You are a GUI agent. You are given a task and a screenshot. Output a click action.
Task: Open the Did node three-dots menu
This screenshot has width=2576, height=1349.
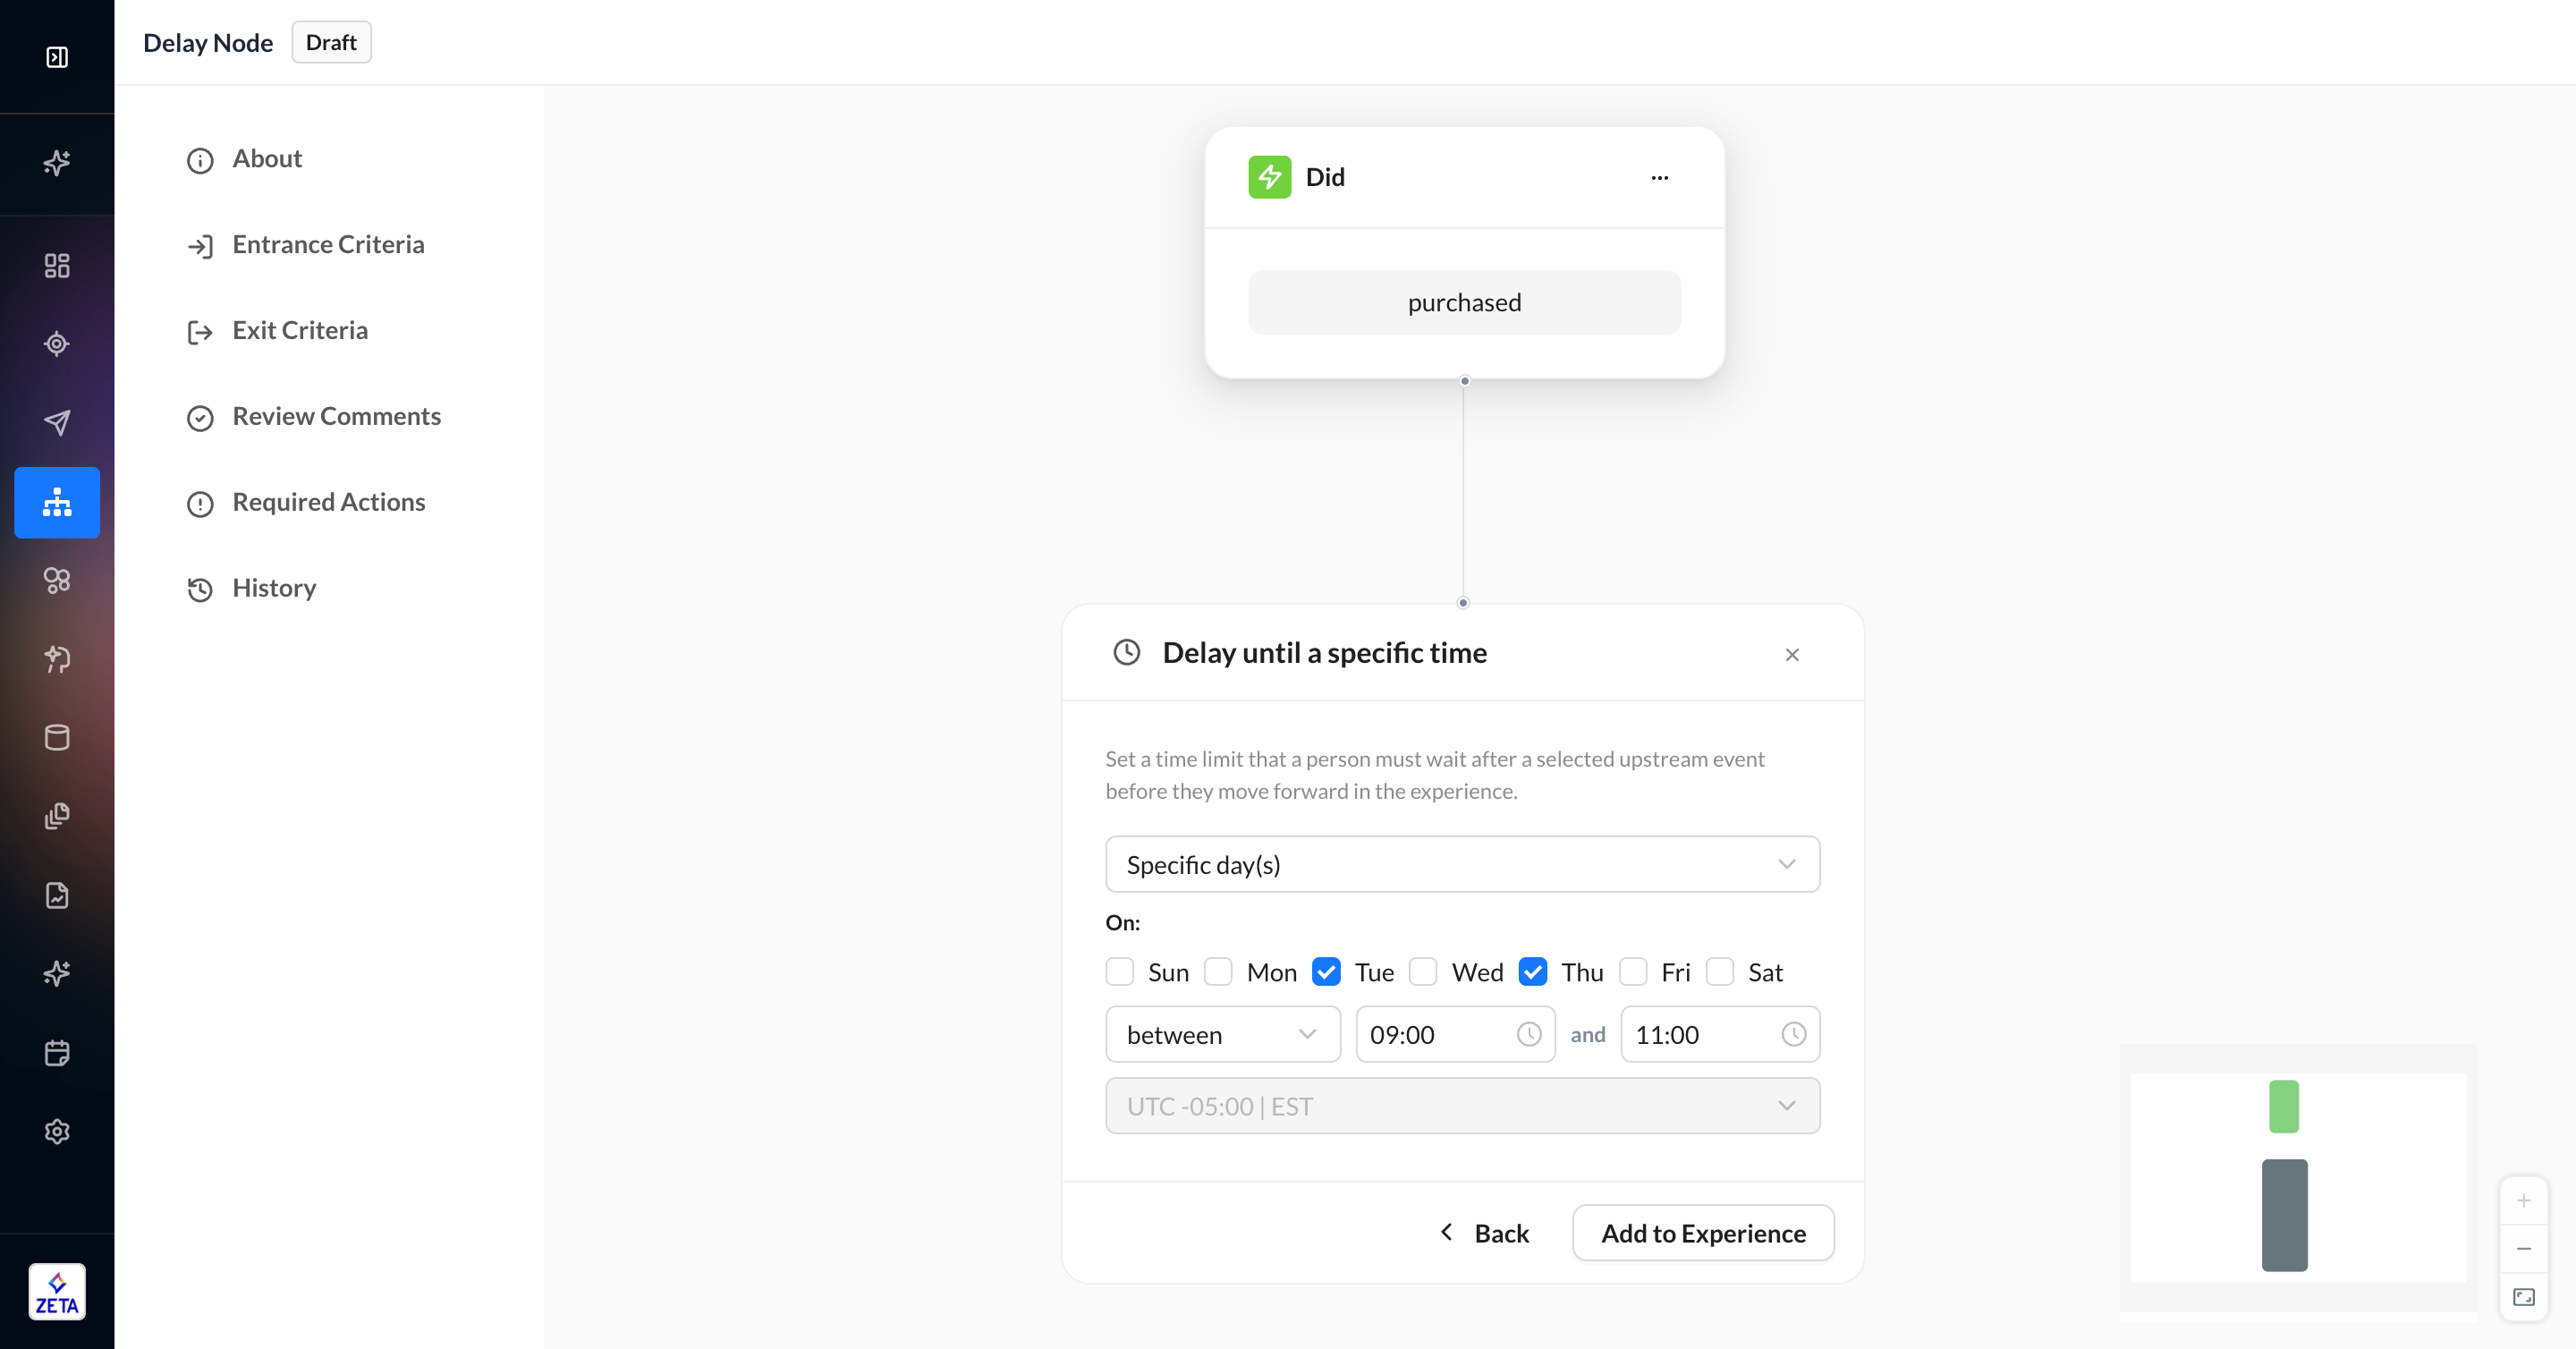[1659, 178]
